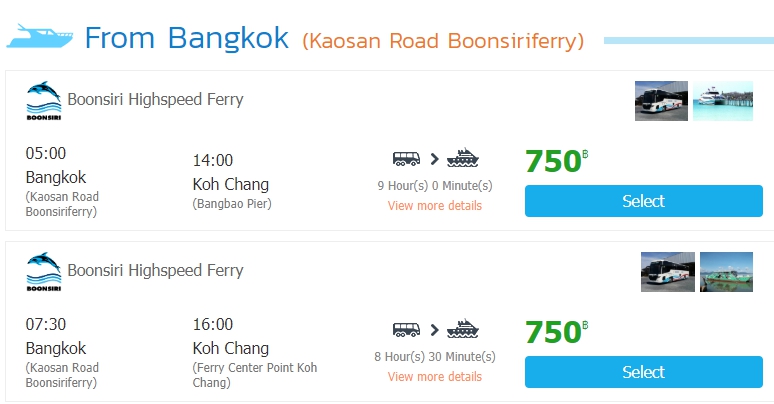Open ferry pier photo thumbnail in first listing

coord(723,101)
